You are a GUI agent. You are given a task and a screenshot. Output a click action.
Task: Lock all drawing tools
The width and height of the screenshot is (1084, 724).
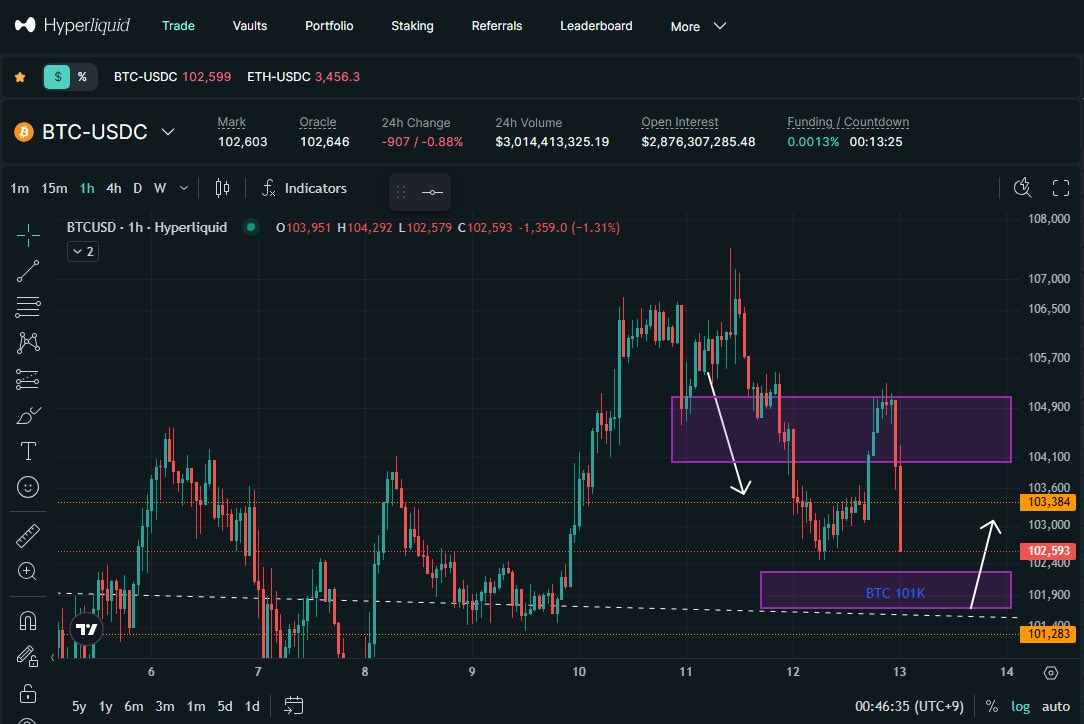[x=28, y=692]
